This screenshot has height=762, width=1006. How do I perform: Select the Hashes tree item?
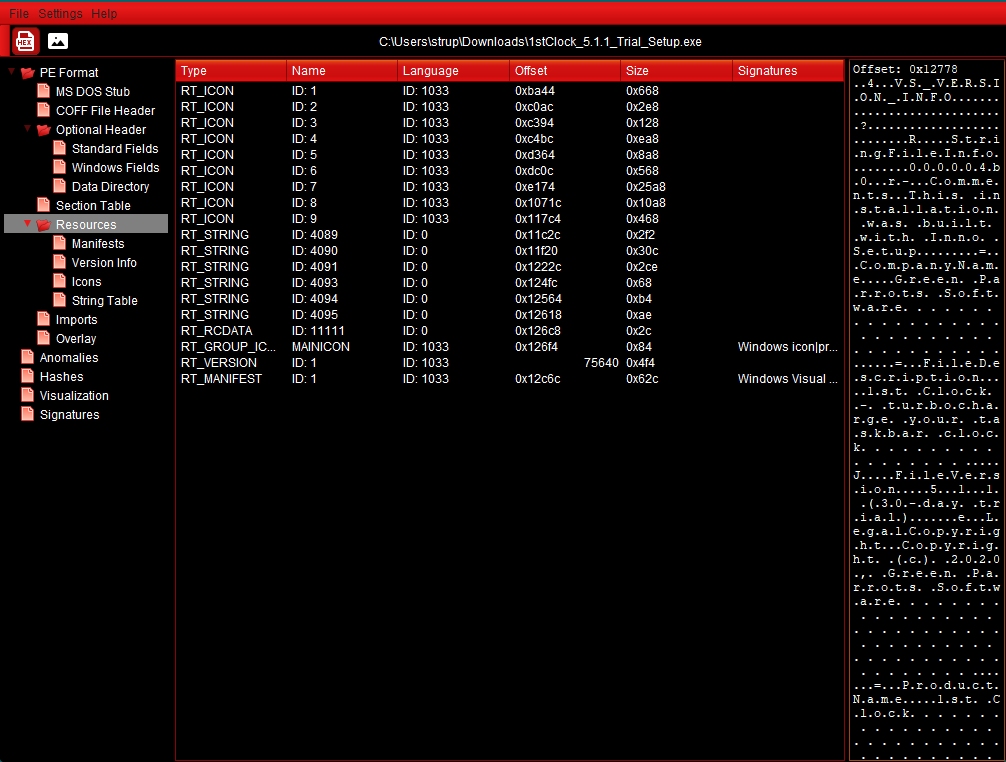pos(62,377)
